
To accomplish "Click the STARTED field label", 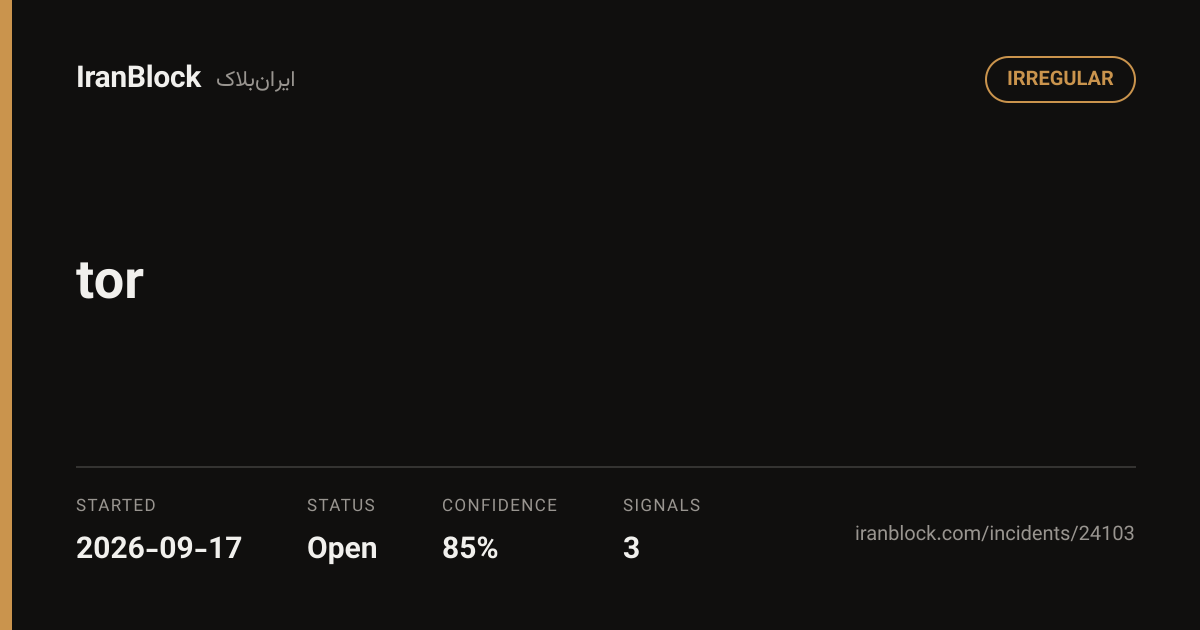I will [x=116, y=505].
